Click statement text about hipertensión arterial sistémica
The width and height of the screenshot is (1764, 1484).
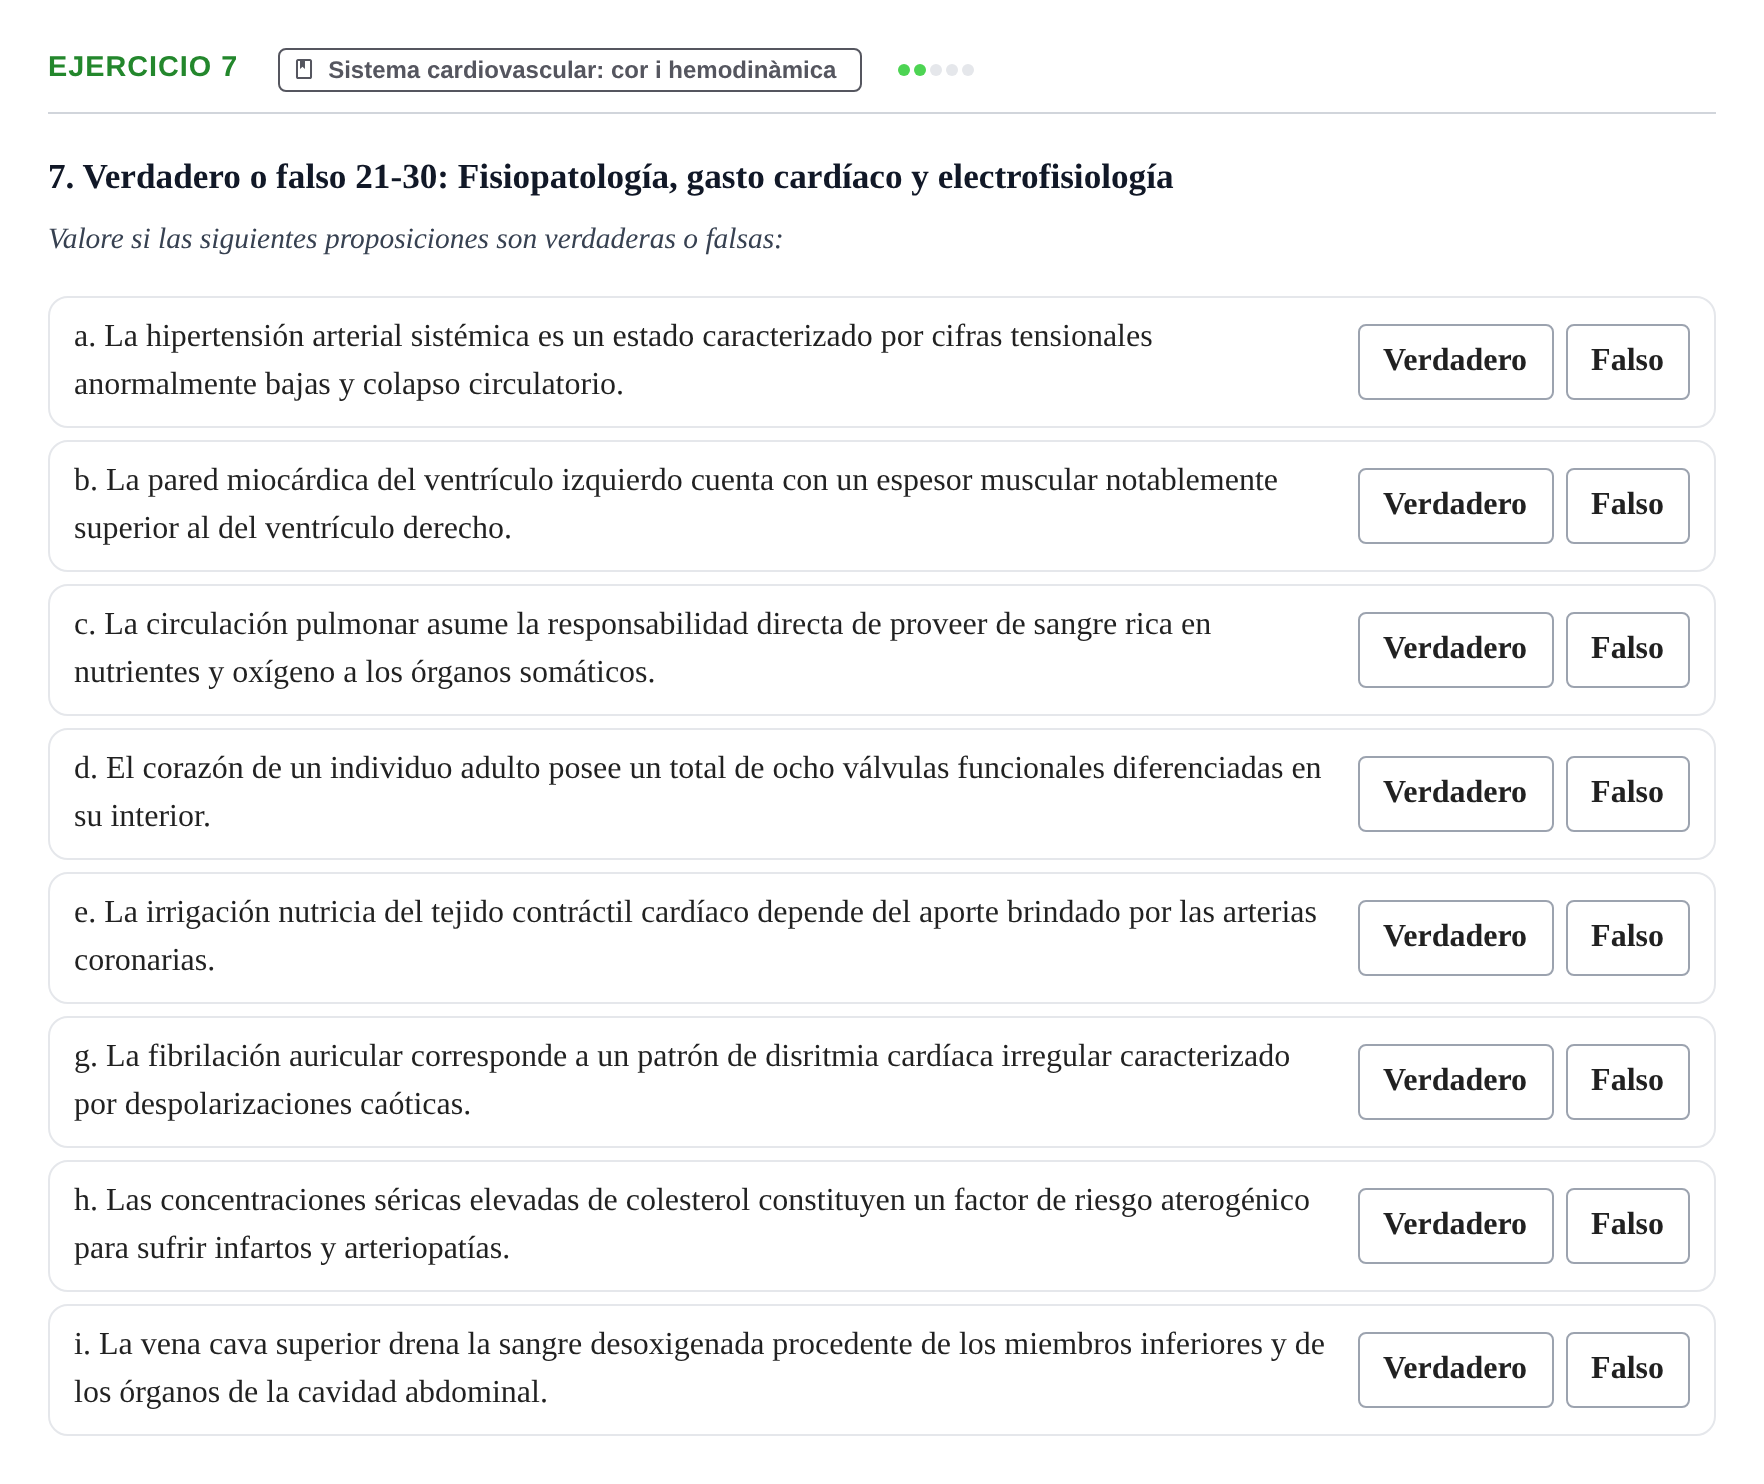[x=613, y=360]
